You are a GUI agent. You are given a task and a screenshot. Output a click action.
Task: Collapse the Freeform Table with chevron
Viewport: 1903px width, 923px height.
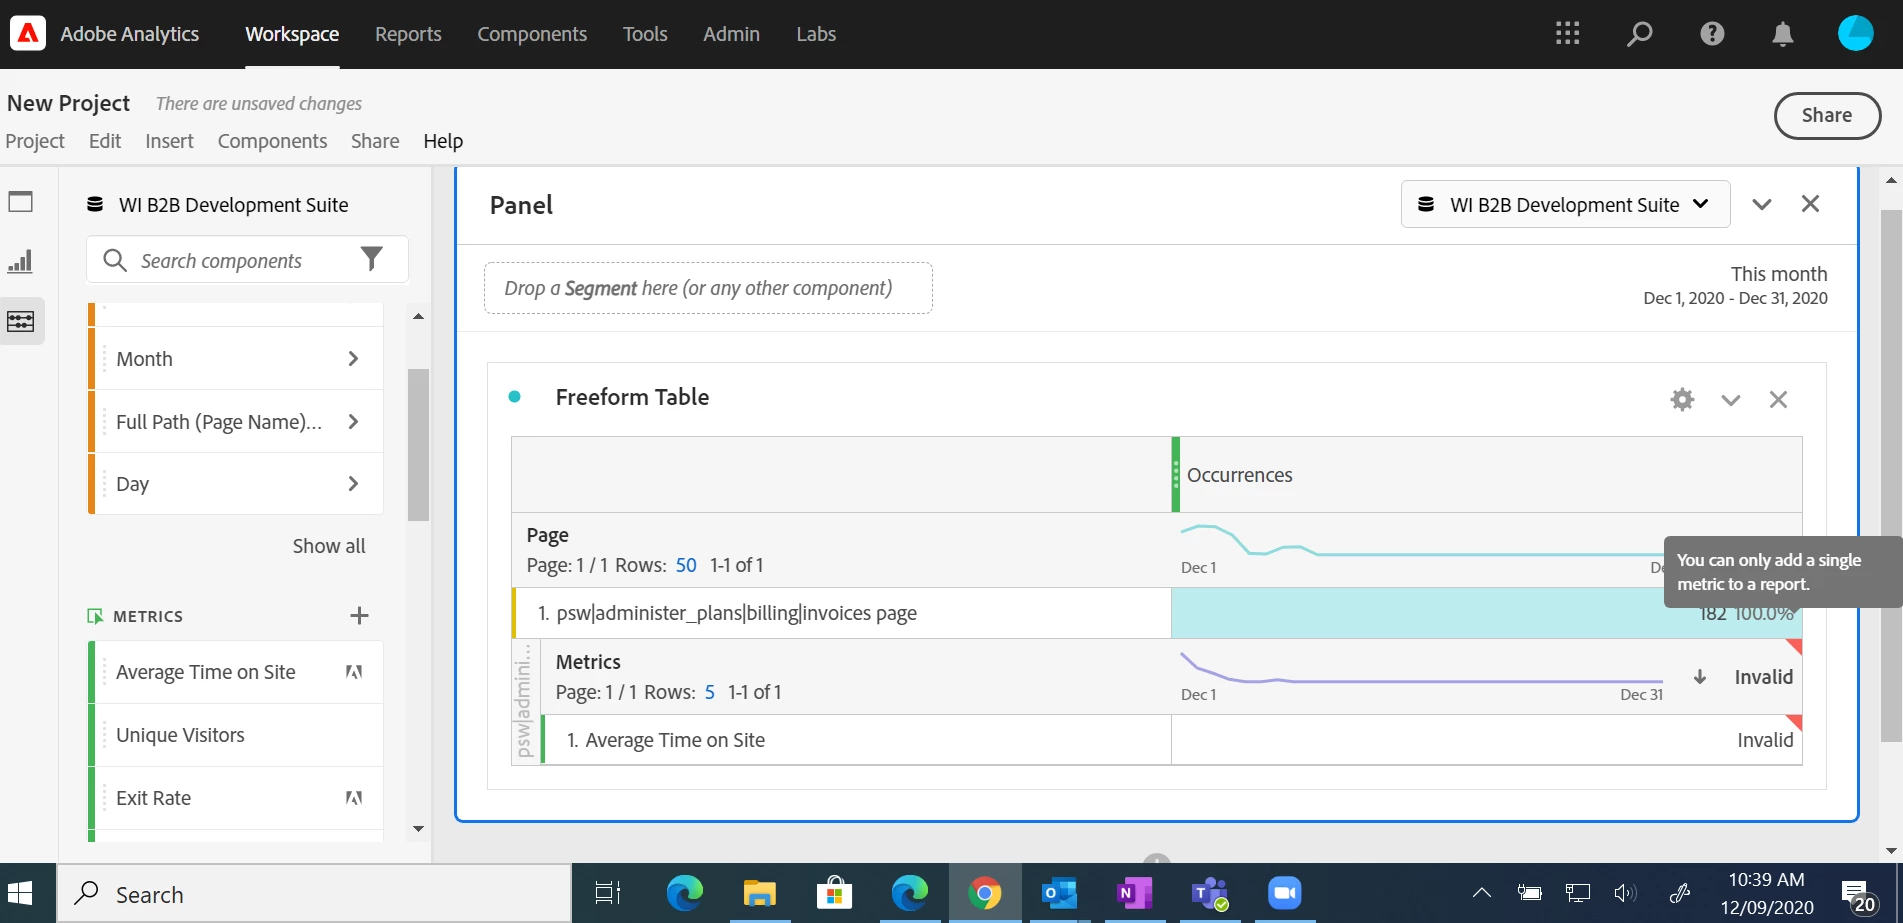[1731, 400]
